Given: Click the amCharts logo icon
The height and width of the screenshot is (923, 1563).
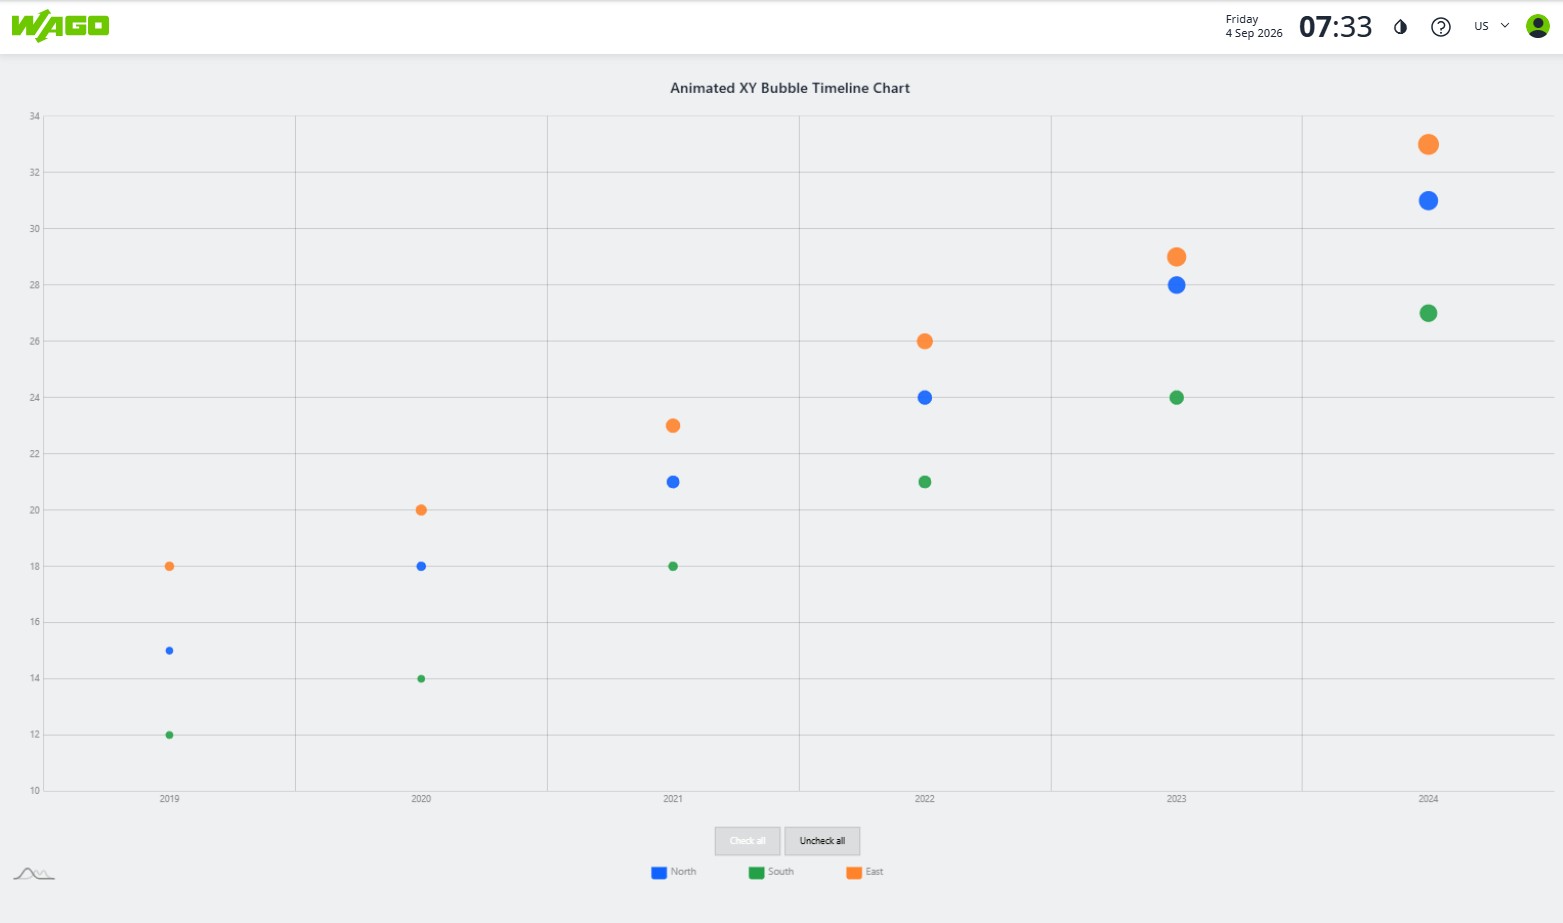Looking at the screenshot, I should pos(34,874).
